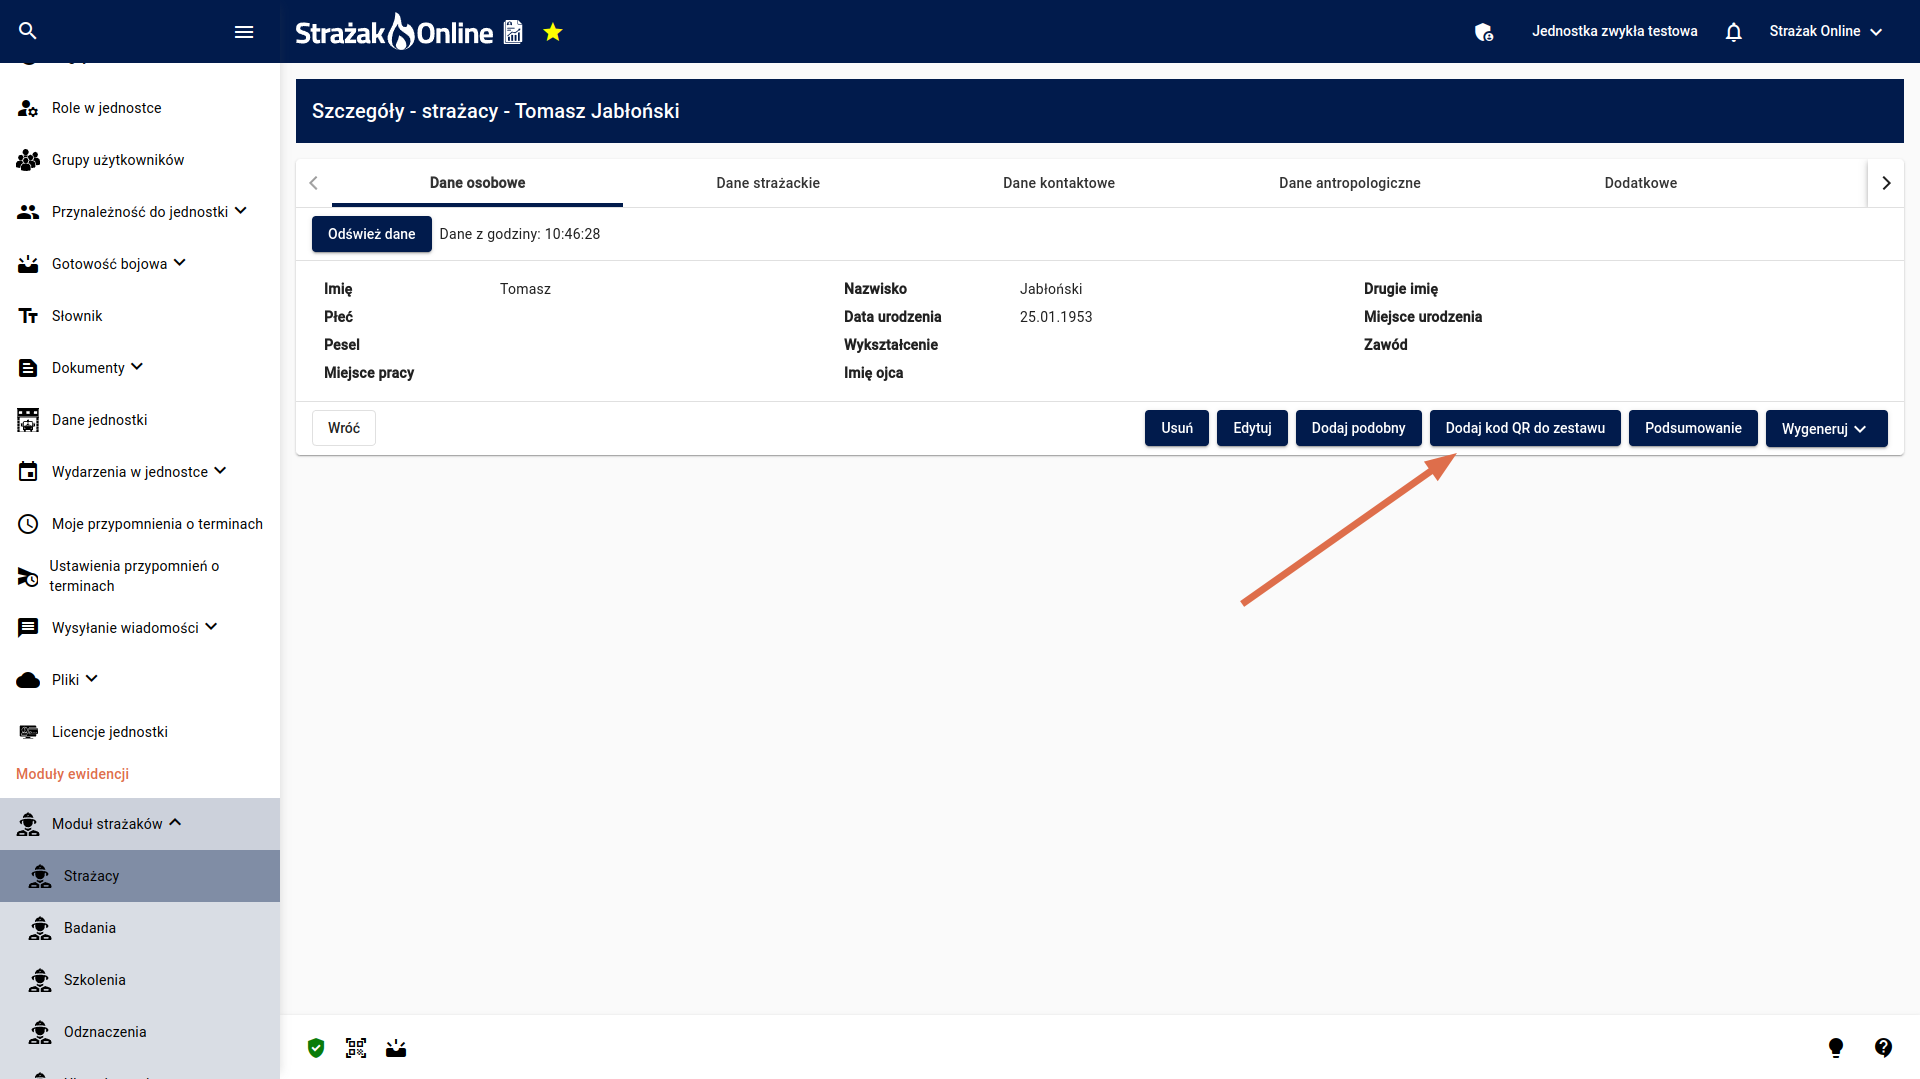Click the yellow favorite star
1920x1079 pixels.
553,32
